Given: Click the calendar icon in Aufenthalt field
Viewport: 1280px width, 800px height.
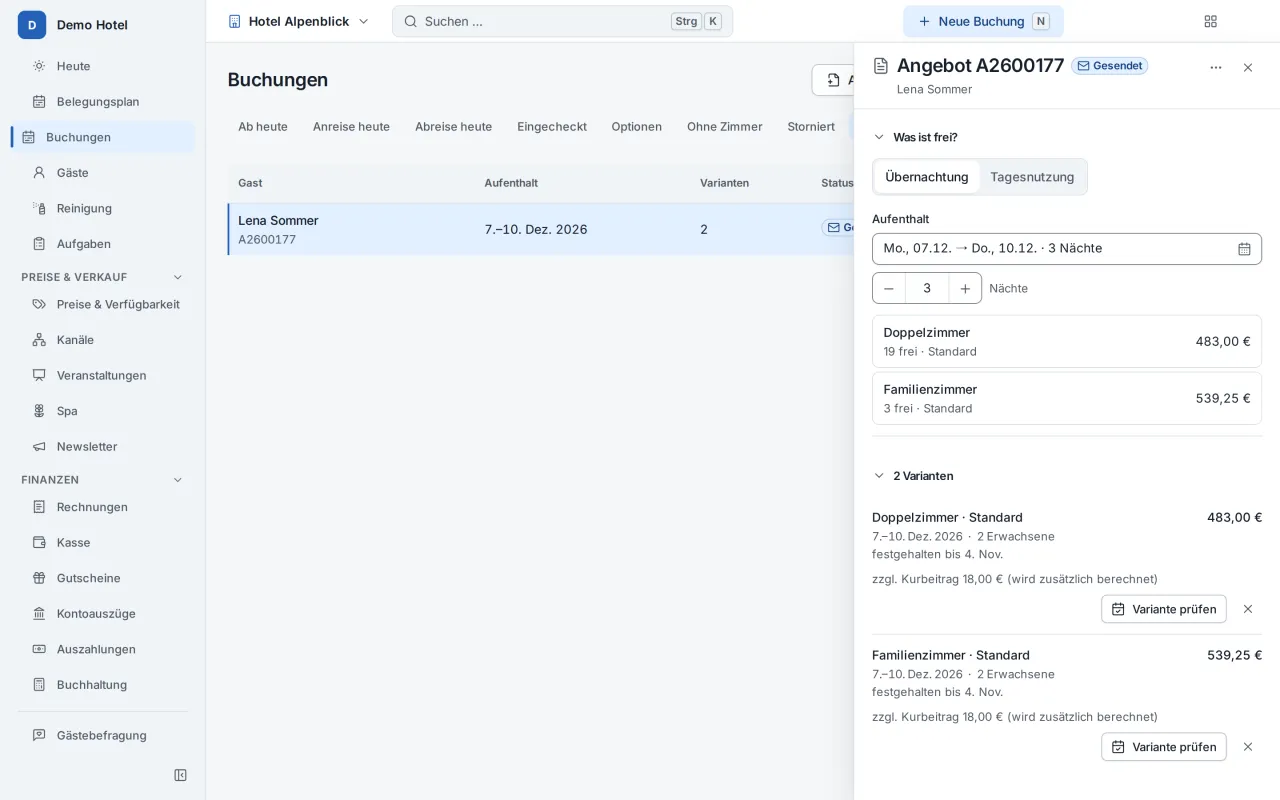Looking at the screenshot, I should (1244, 249).
